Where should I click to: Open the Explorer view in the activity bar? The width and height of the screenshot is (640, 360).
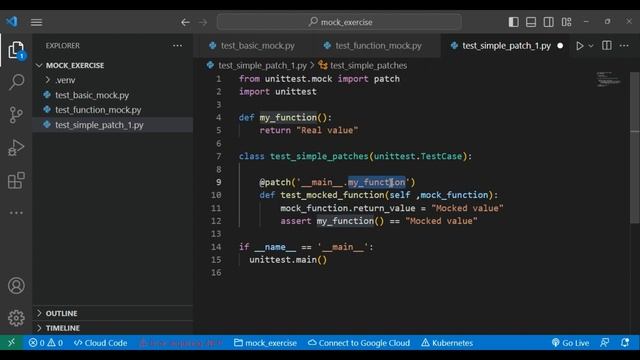(x=16, y=50)
